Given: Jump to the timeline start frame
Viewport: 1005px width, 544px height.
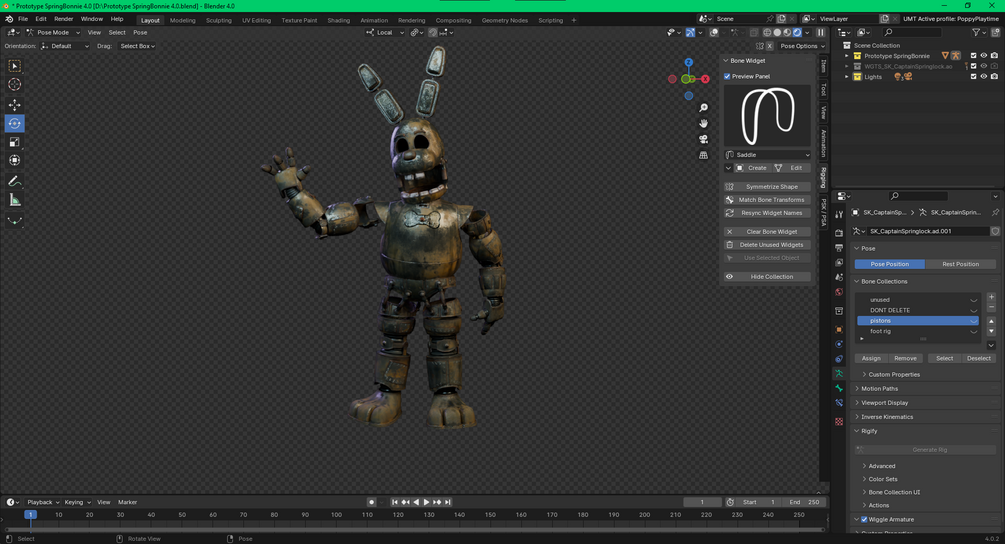Looking at the screenshot, I should pyautogui.click(x=395, y=502).
